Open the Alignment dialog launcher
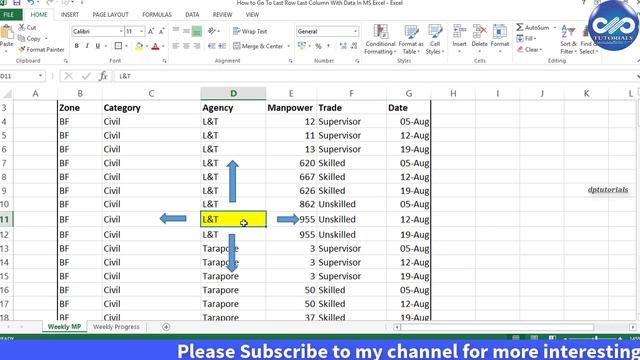Image resolution: width=640 pixels, height=360 pixels. click(291, 61)
